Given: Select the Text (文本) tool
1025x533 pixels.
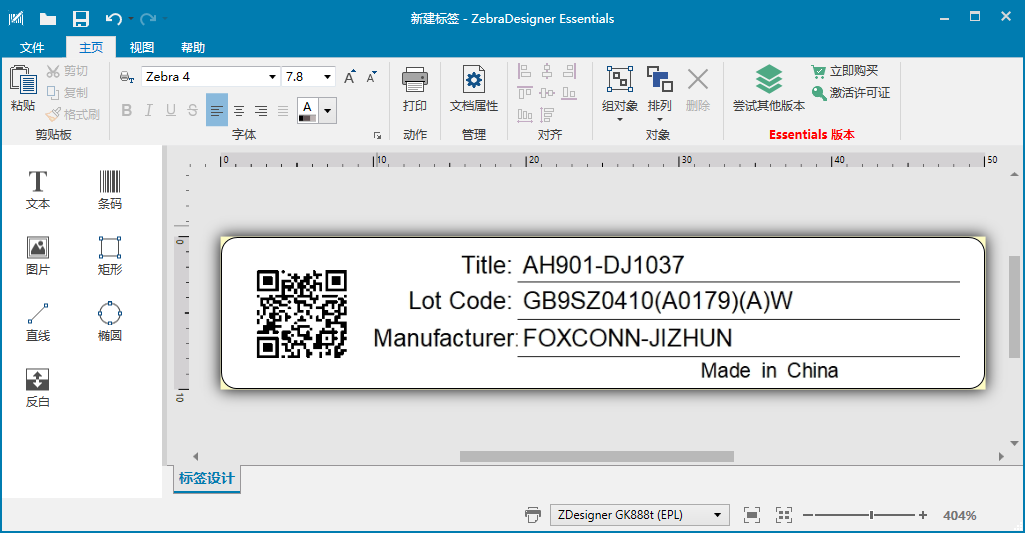Looking at the screenshot, I should 38,190.
